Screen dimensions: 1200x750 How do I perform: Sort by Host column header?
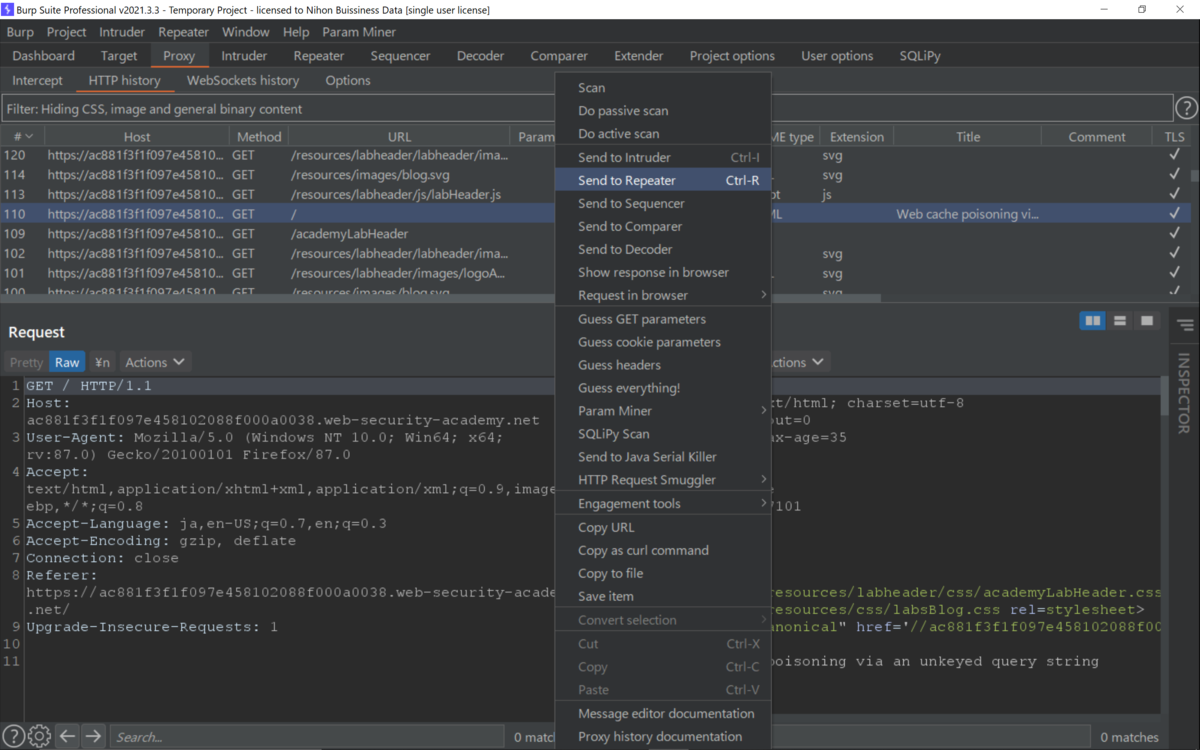[x=137, y=137]
